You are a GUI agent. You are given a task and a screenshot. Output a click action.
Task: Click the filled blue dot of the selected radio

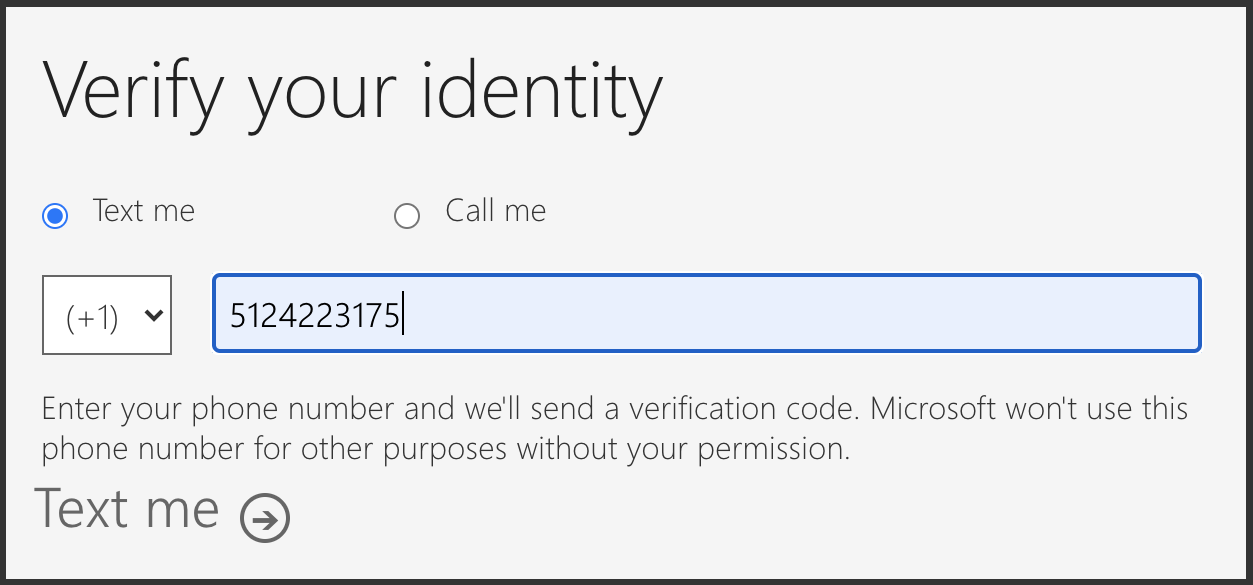55,216
